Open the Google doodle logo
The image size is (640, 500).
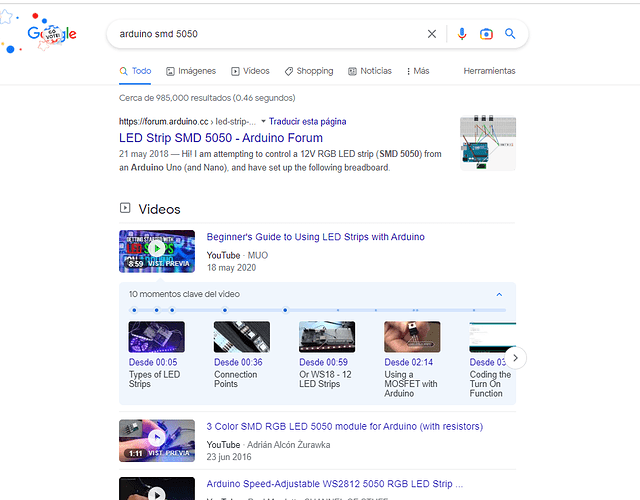click(x=51, y=34)
